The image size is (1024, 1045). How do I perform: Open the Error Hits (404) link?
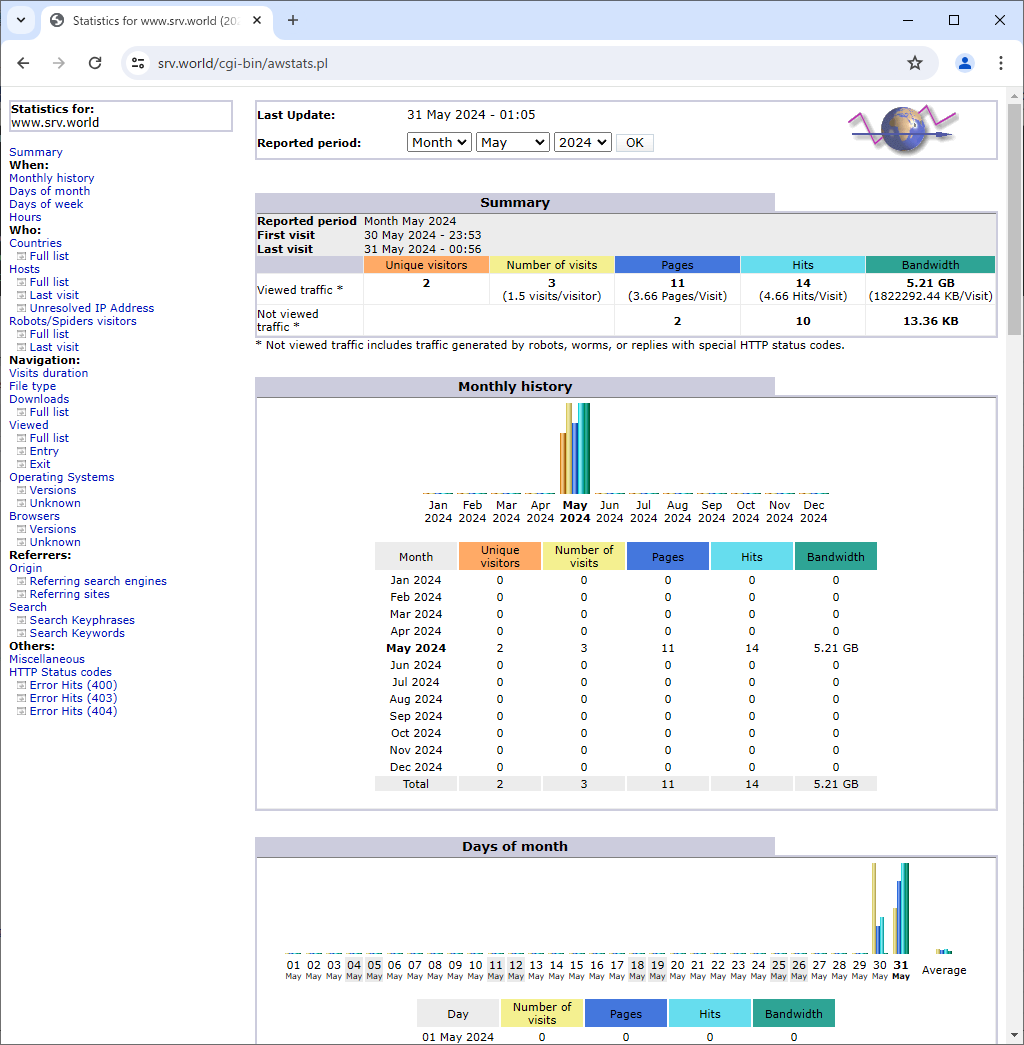73,711
